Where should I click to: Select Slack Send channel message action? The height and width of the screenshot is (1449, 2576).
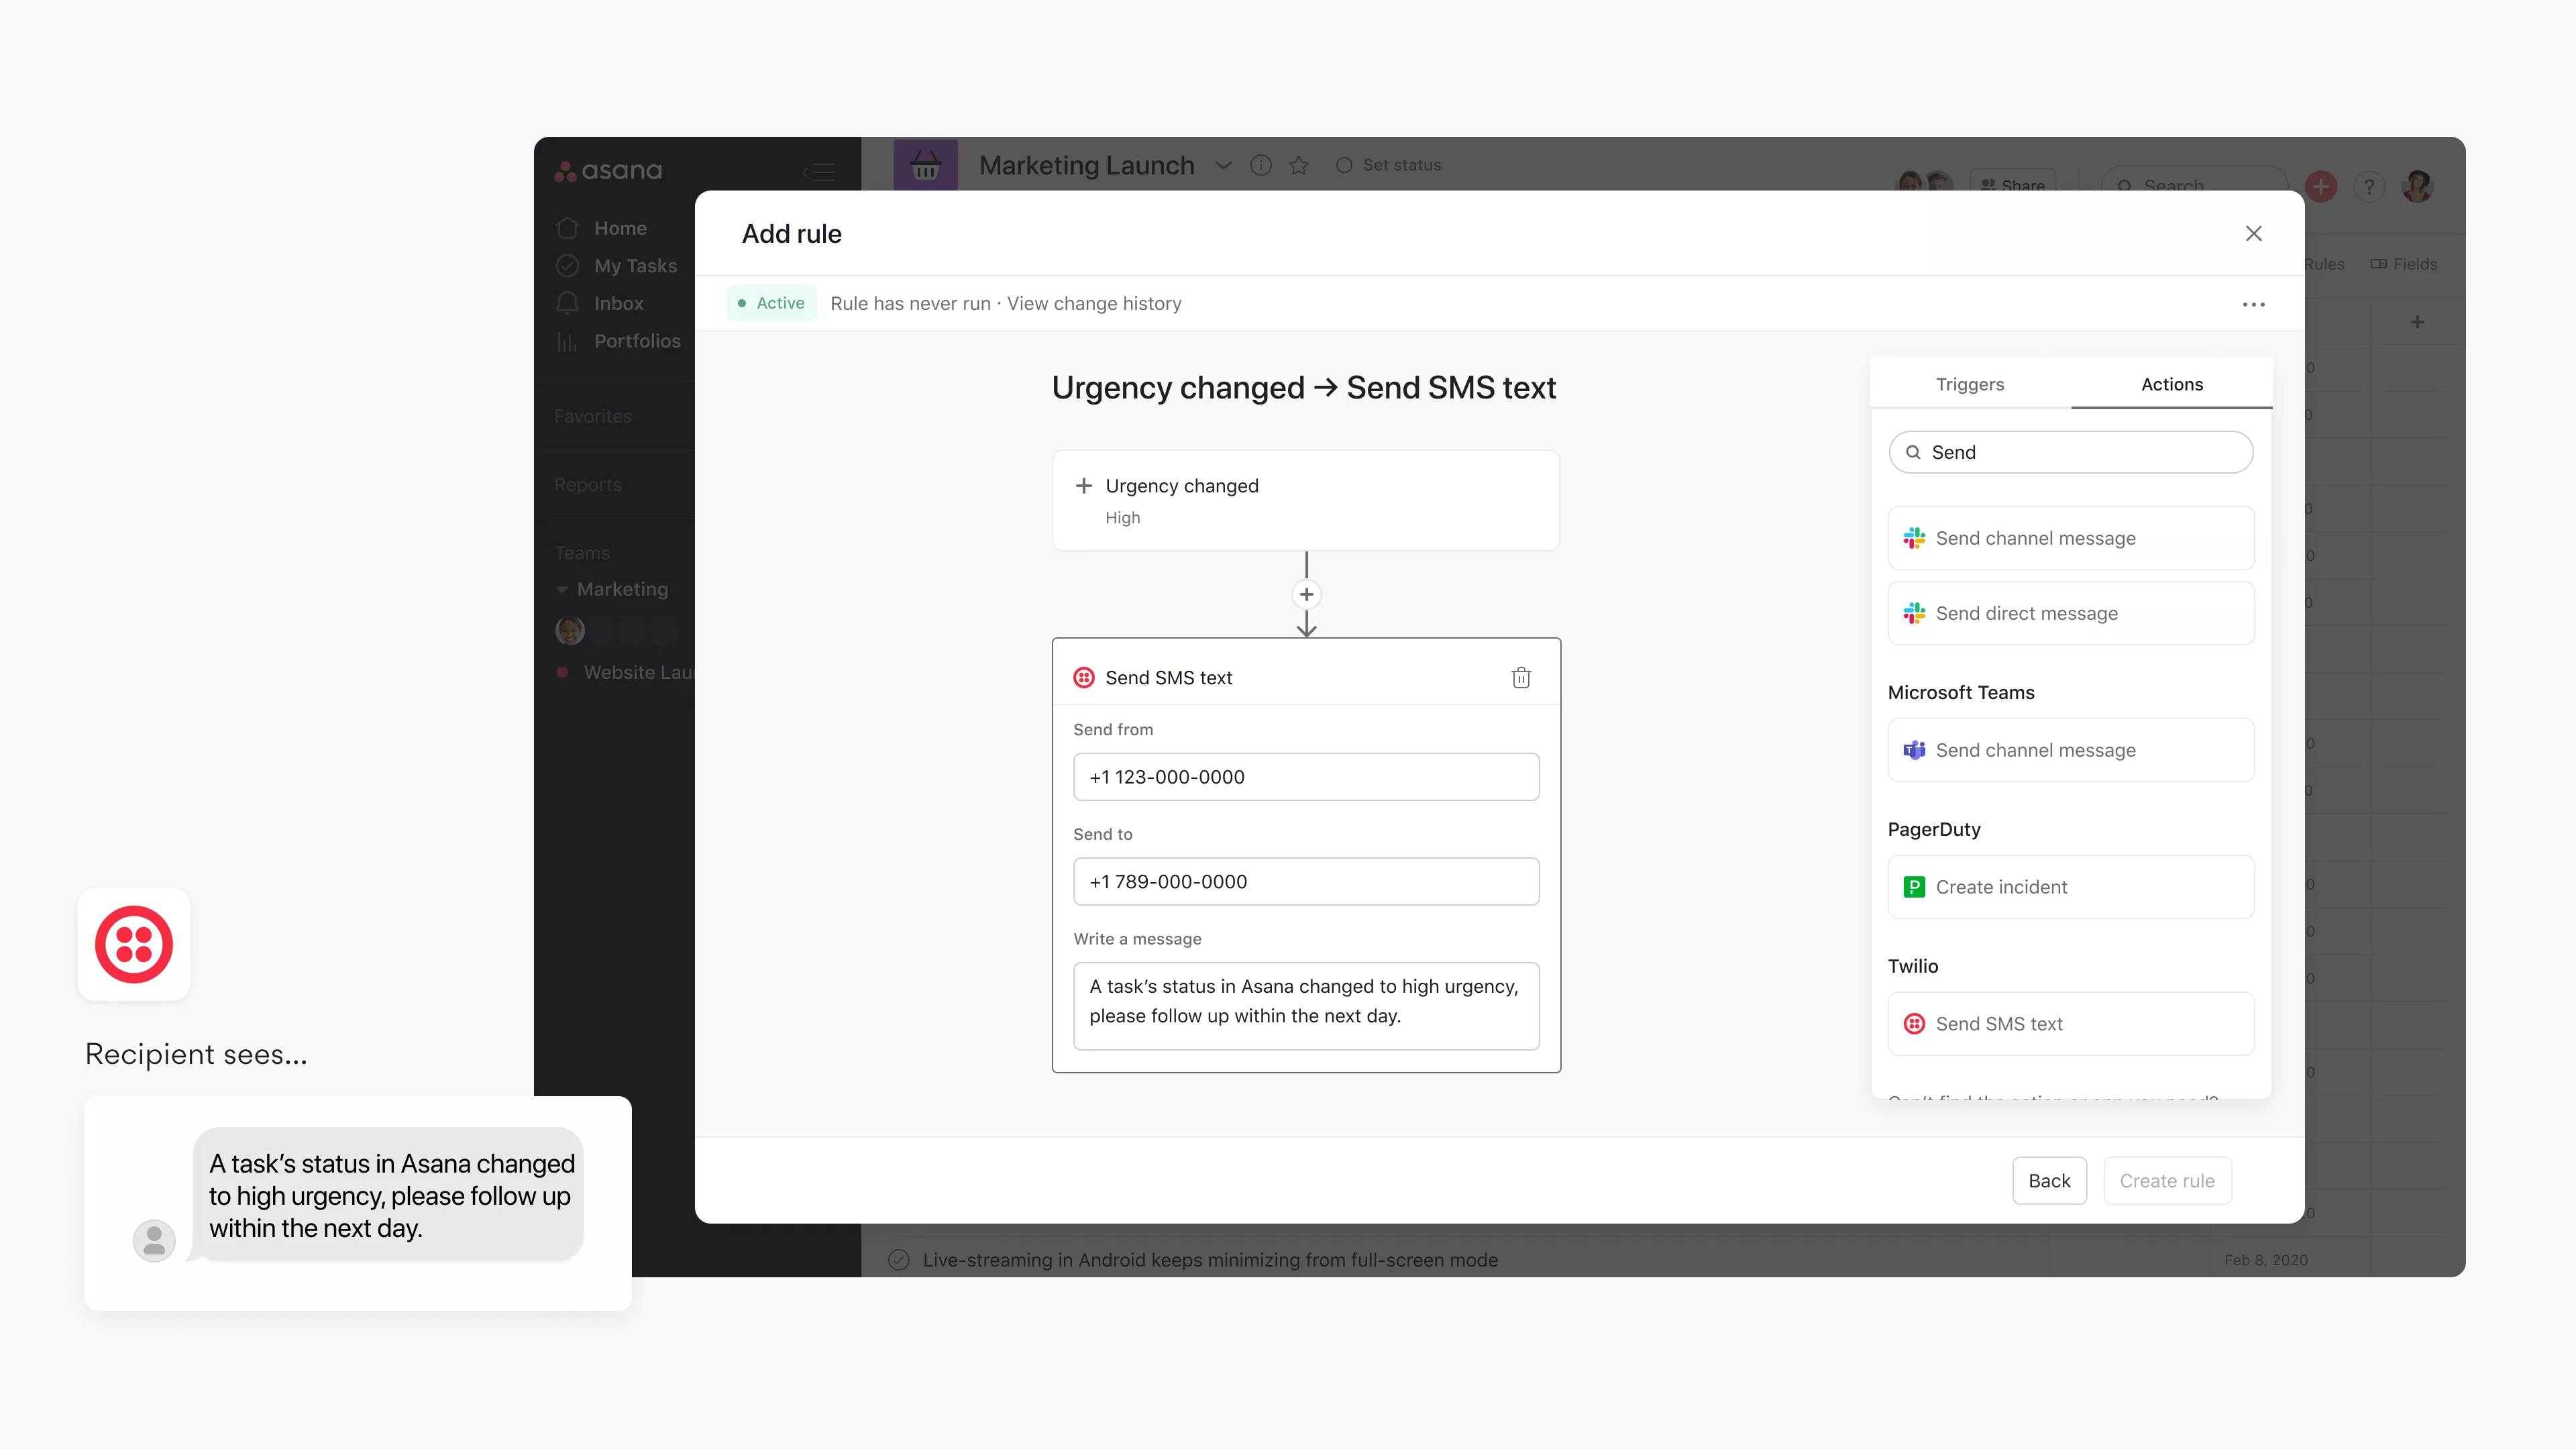(2070, 538)
